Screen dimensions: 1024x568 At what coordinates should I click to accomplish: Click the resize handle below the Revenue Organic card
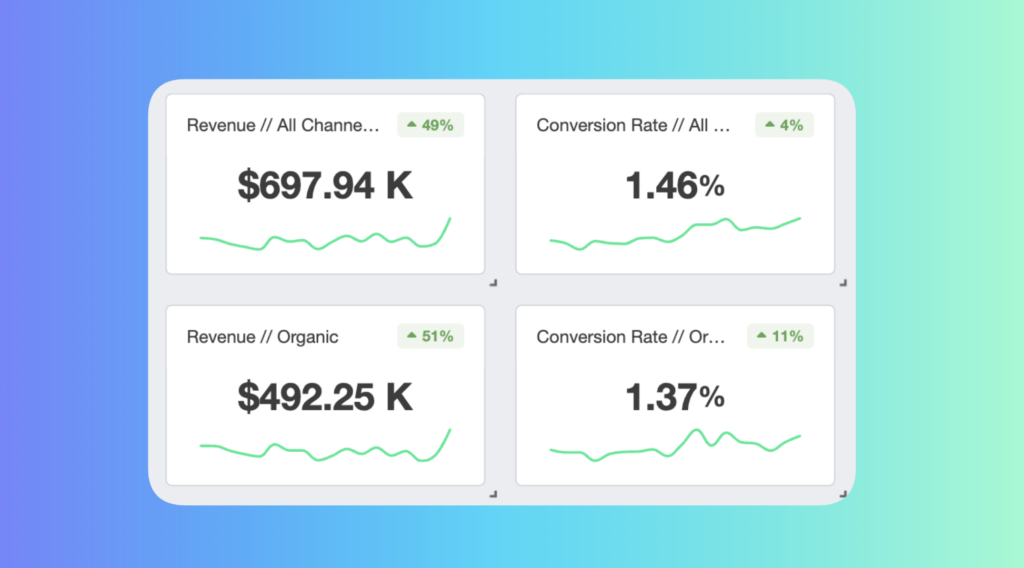point(494,494)
